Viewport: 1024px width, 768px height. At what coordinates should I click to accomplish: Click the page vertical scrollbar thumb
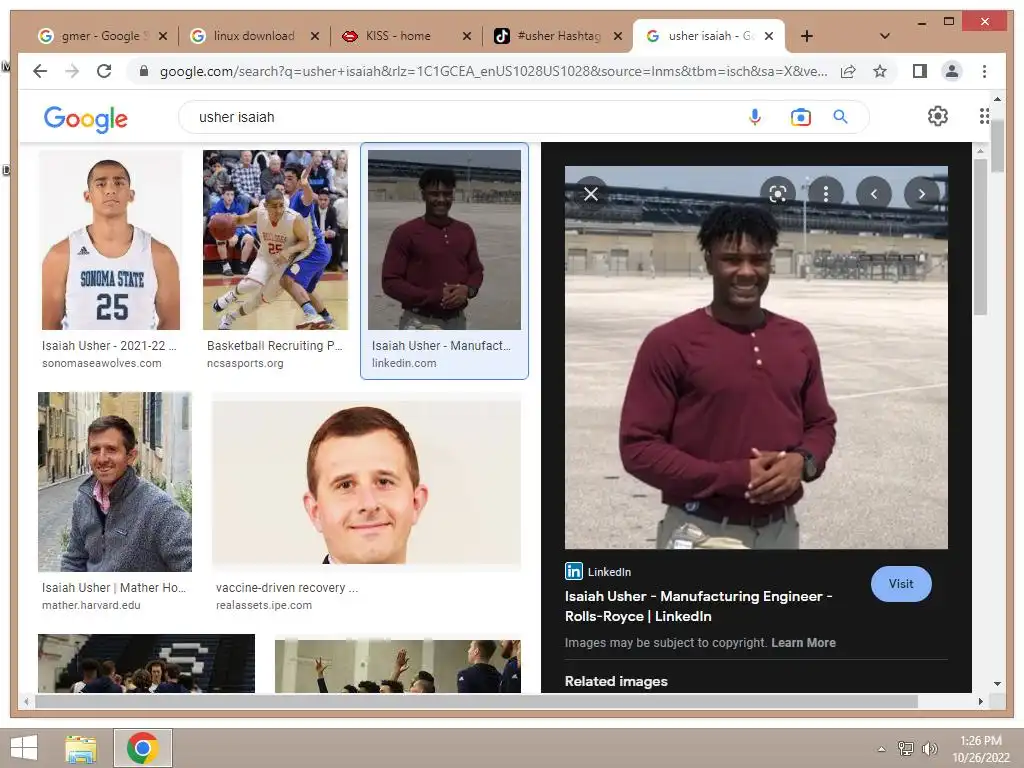pos(997,145)
